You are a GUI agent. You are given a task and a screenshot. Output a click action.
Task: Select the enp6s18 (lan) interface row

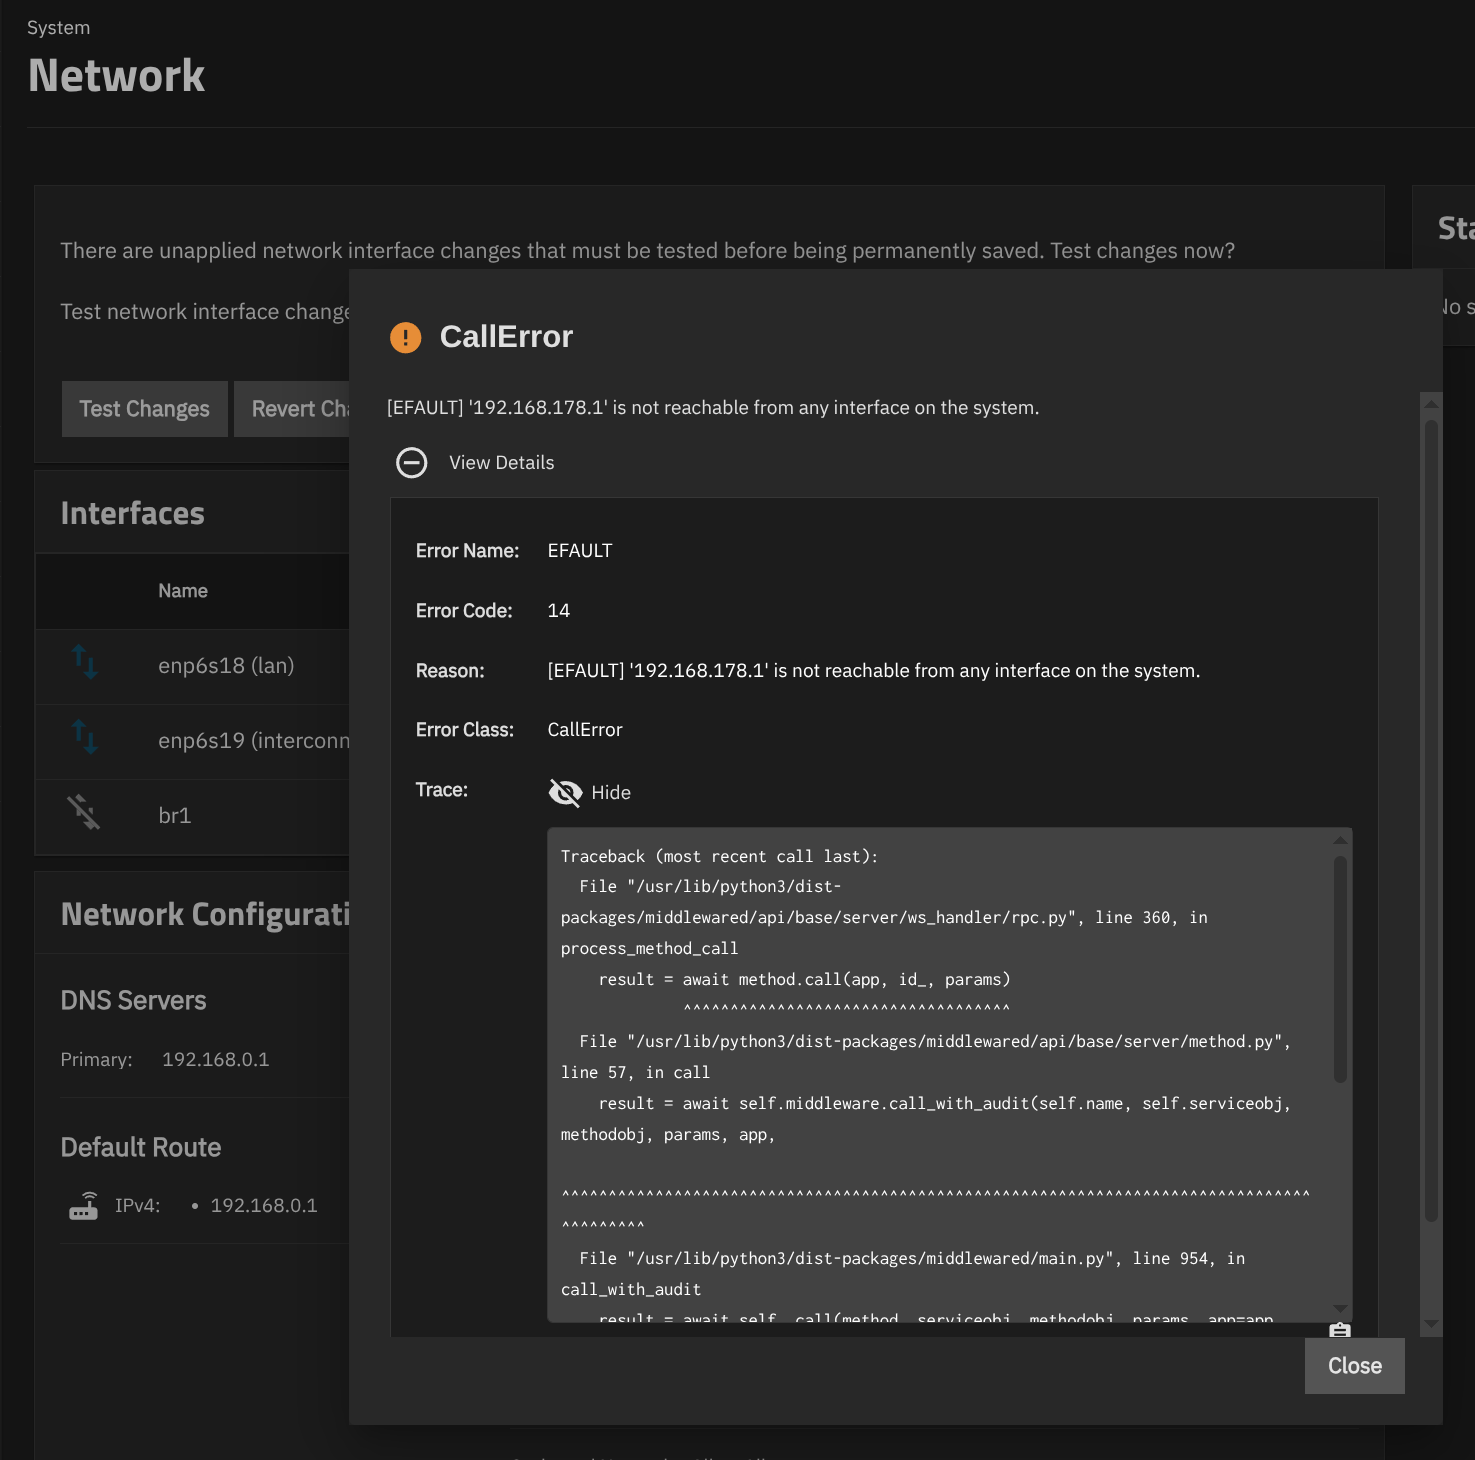pos(226,666)
